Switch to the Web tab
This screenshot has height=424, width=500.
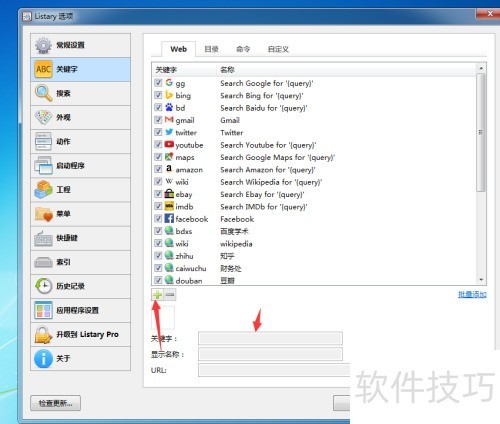coord(179,49)
